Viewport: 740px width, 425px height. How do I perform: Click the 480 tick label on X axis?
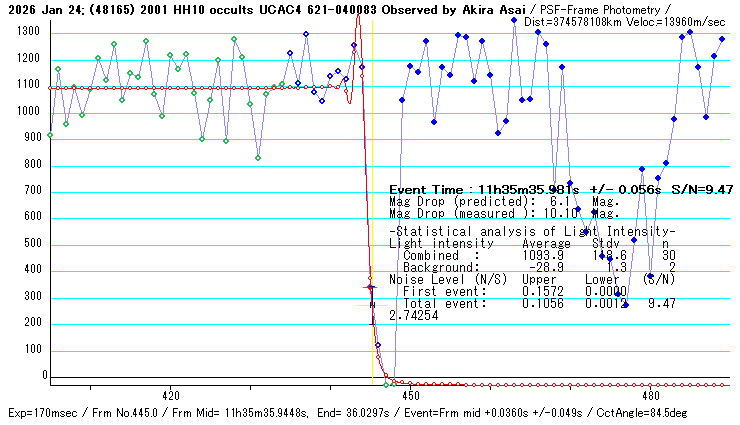point(650,396)
